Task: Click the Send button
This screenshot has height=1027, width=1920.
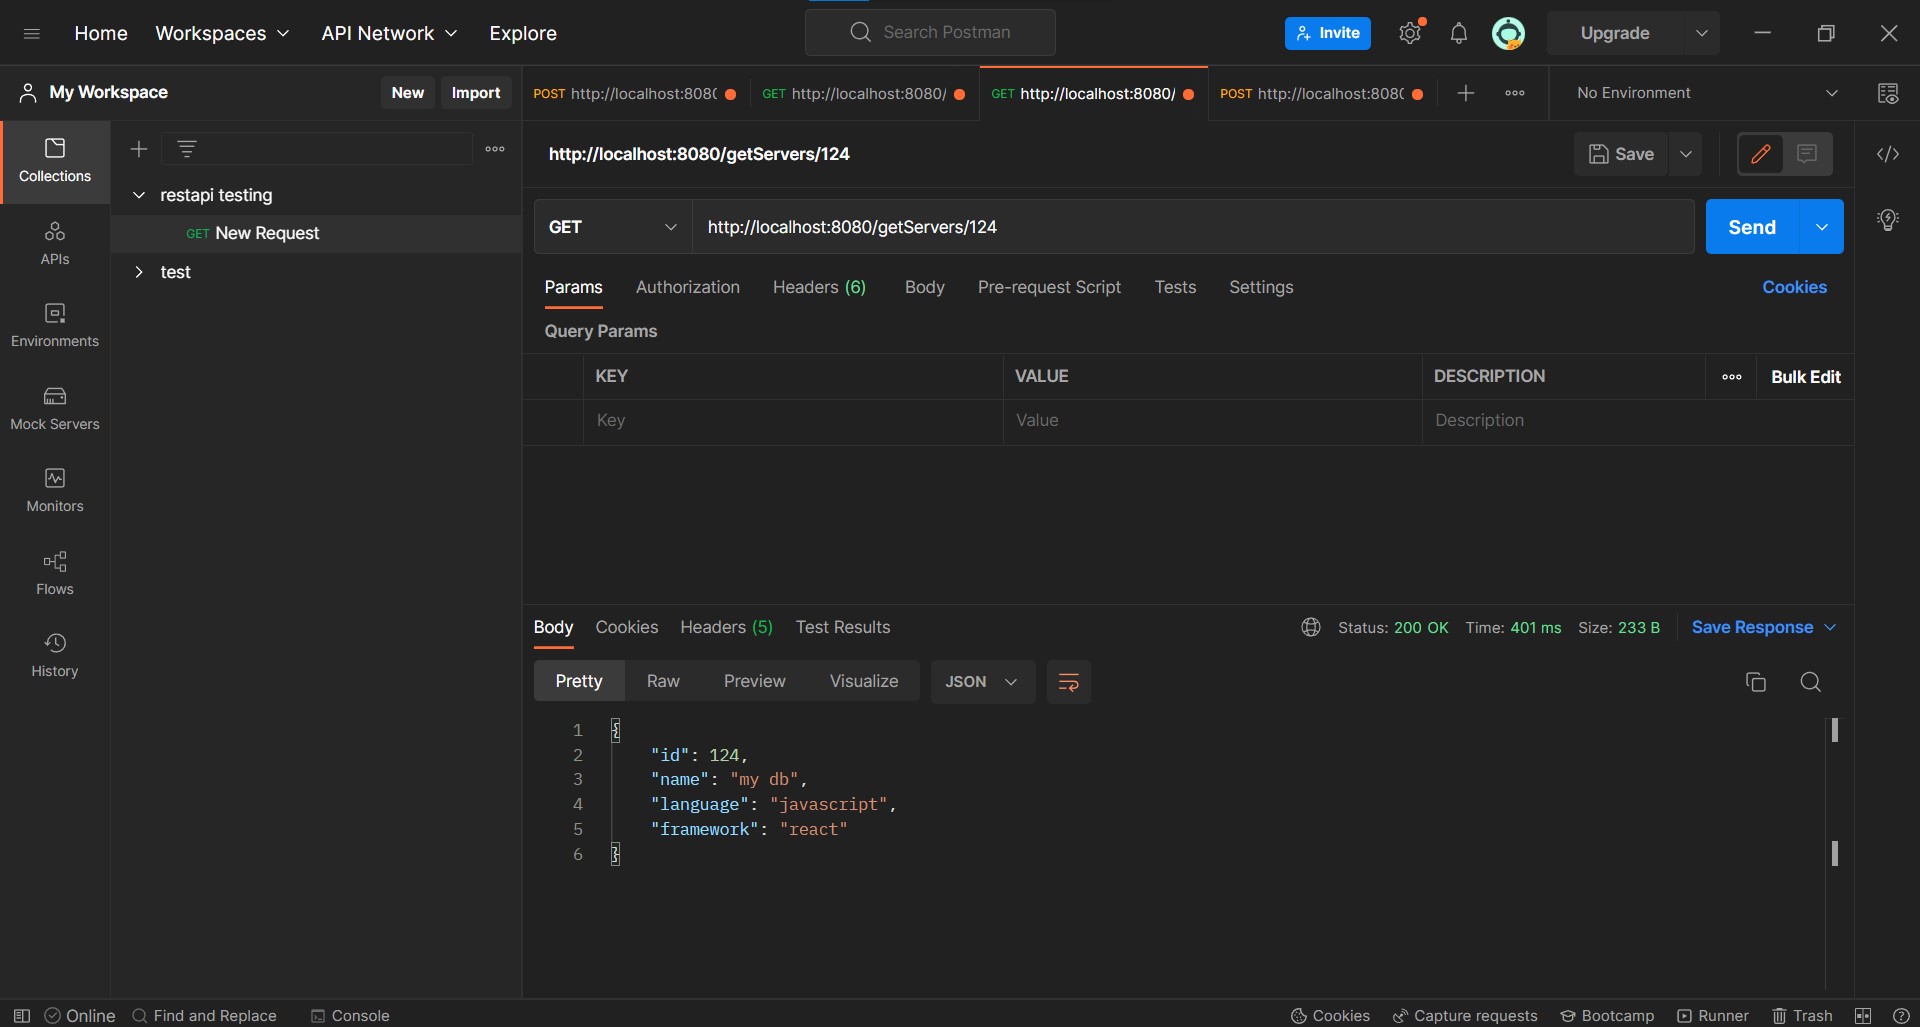Action: coord(1752,227)
